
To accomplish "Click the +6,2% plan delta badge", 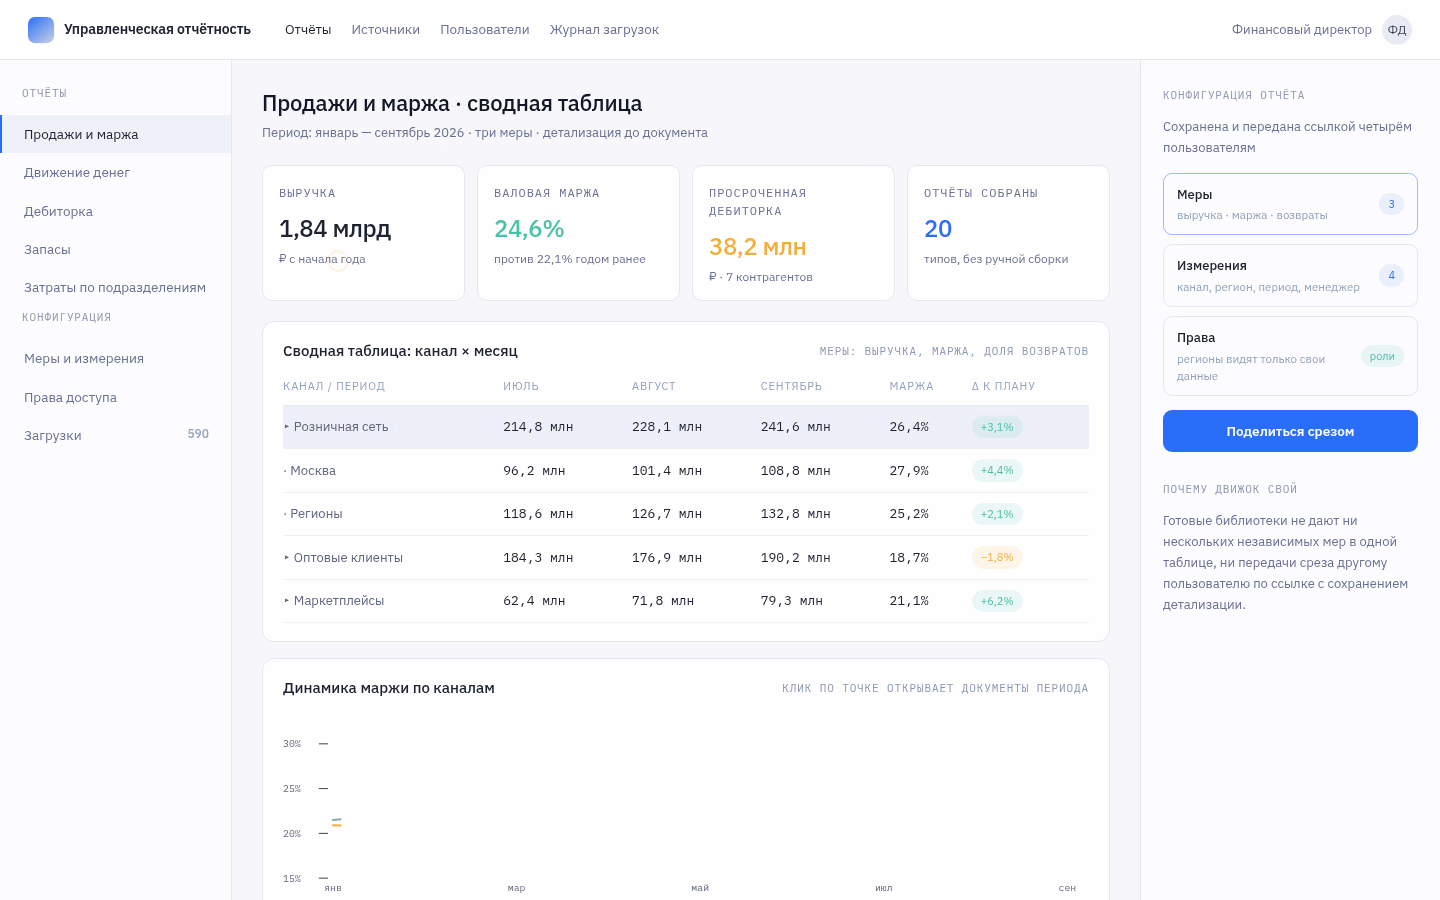I will 997,601.
